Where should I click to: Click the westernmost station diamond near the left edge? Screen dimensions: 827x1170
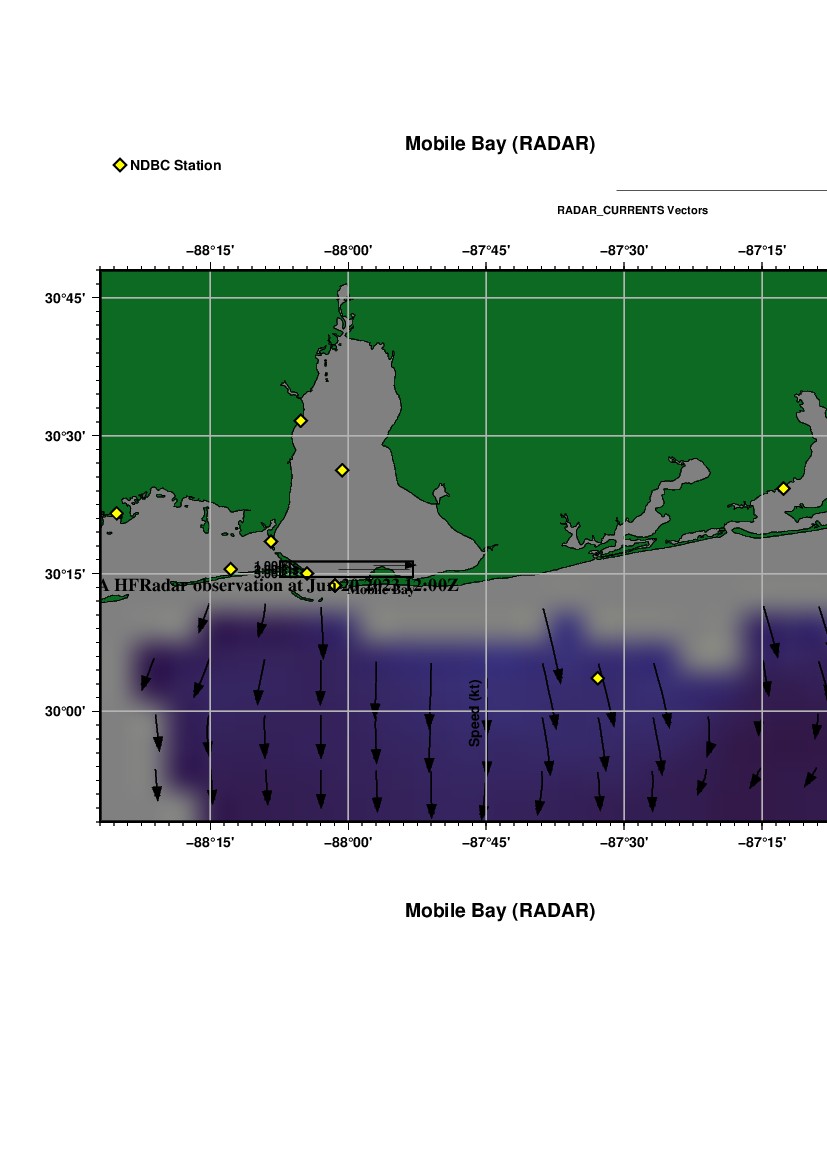click(116, 513)
